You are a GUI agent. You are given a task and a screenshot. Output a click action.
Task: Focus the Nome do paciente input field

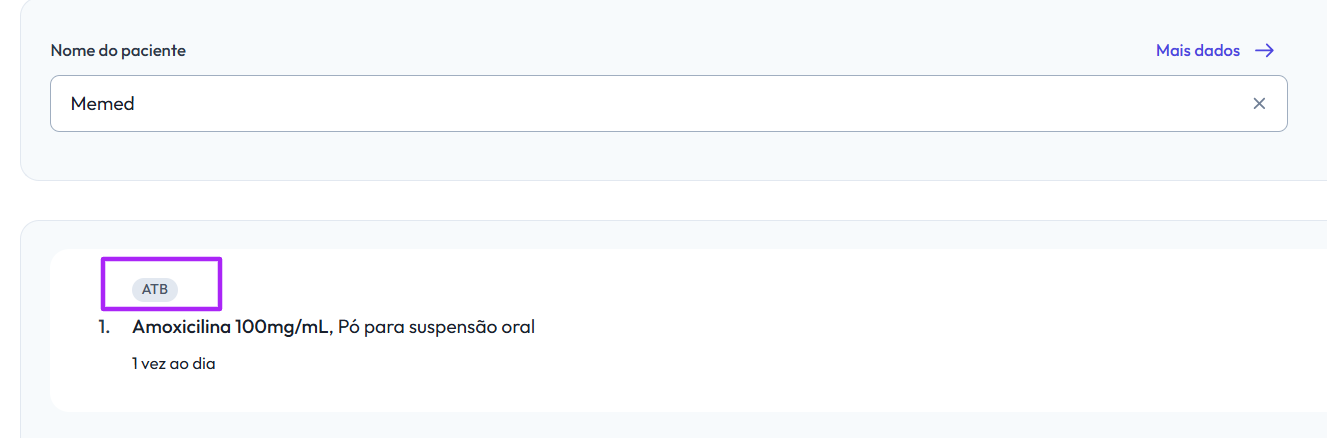pos(668,104)
